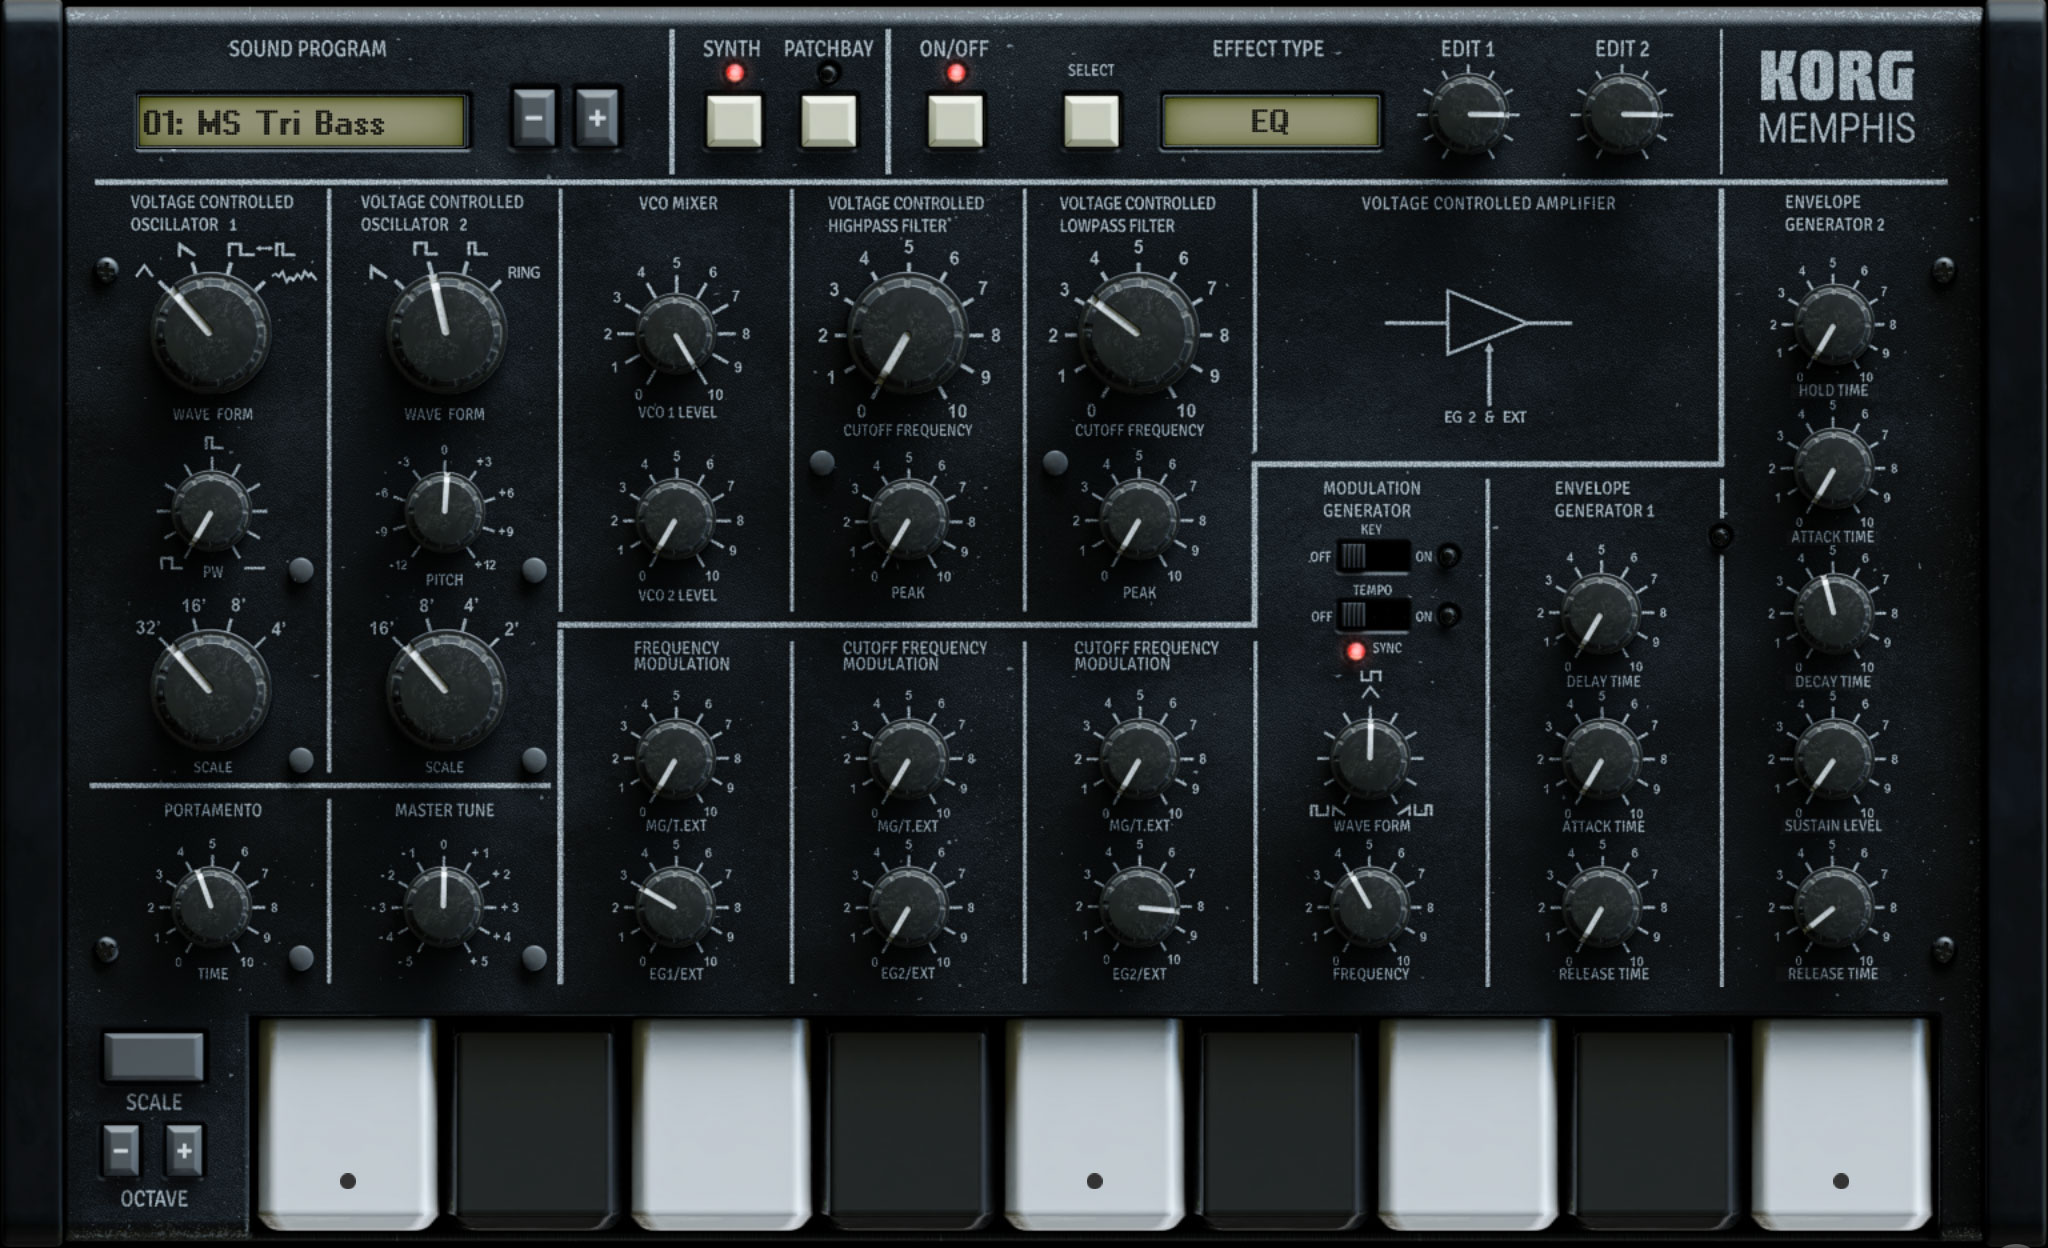
Task: Click the modulation generator WAVE FORM knob
Action: tap(1369, 758)
